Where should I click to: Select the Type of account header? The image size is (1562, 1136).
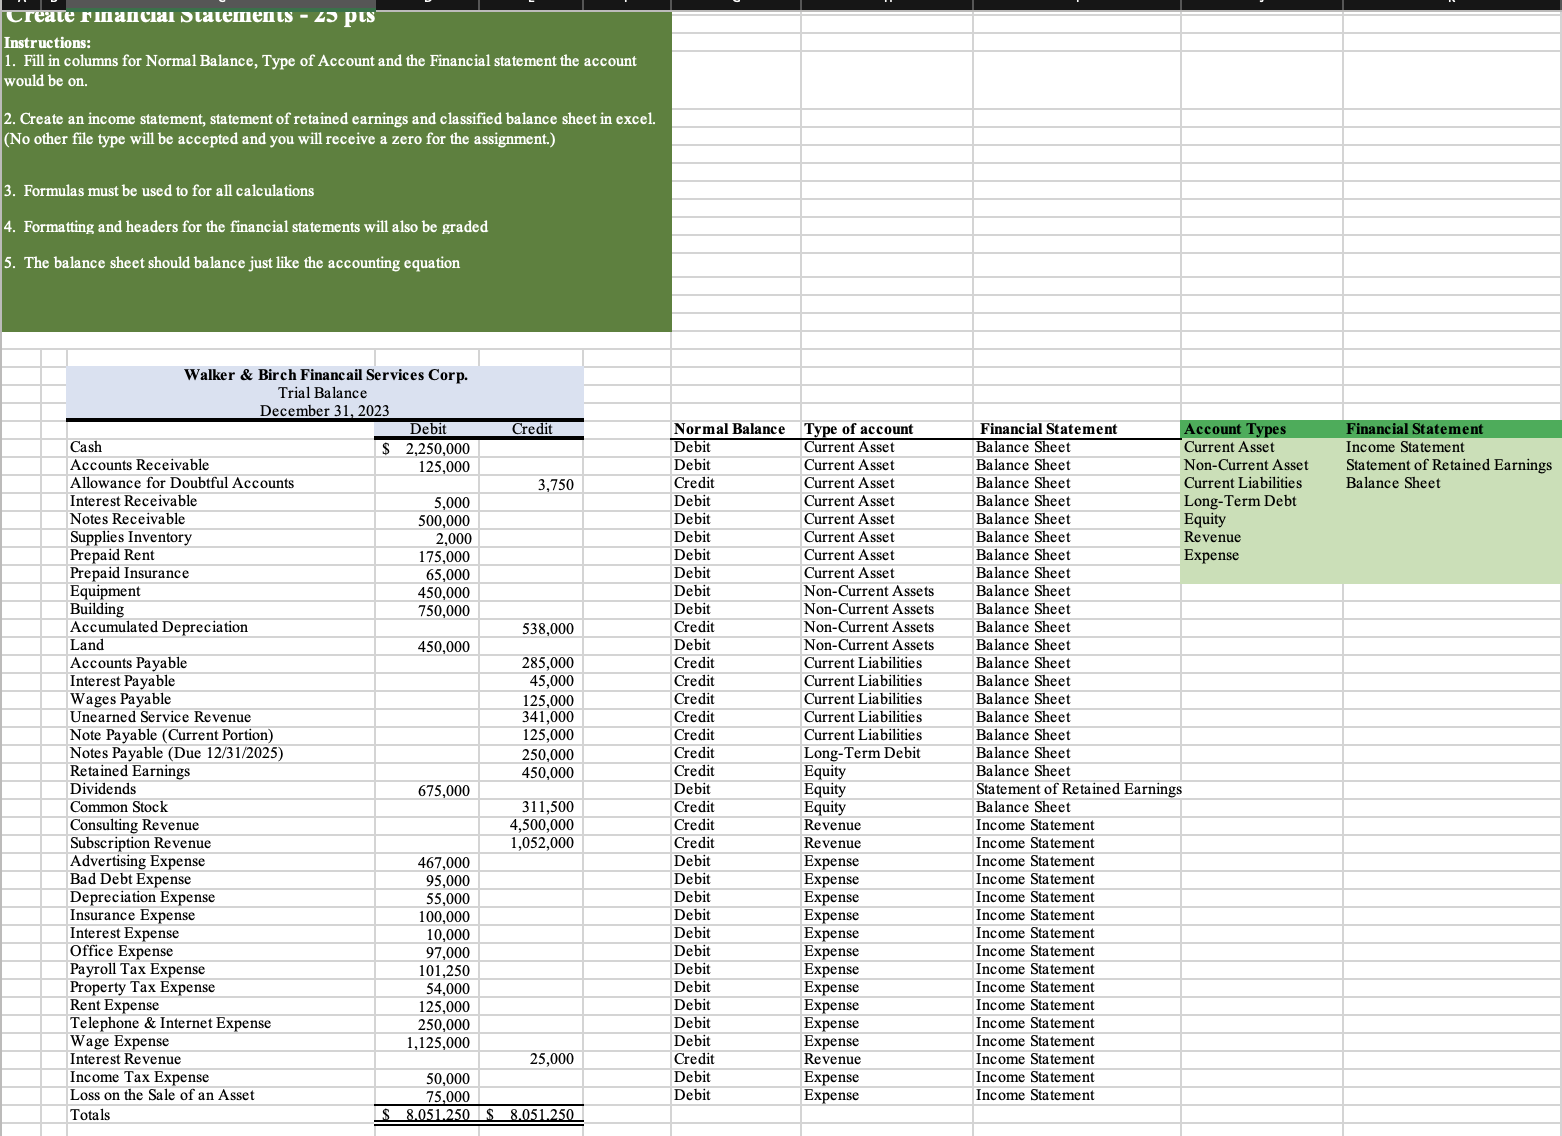point(857,429)
